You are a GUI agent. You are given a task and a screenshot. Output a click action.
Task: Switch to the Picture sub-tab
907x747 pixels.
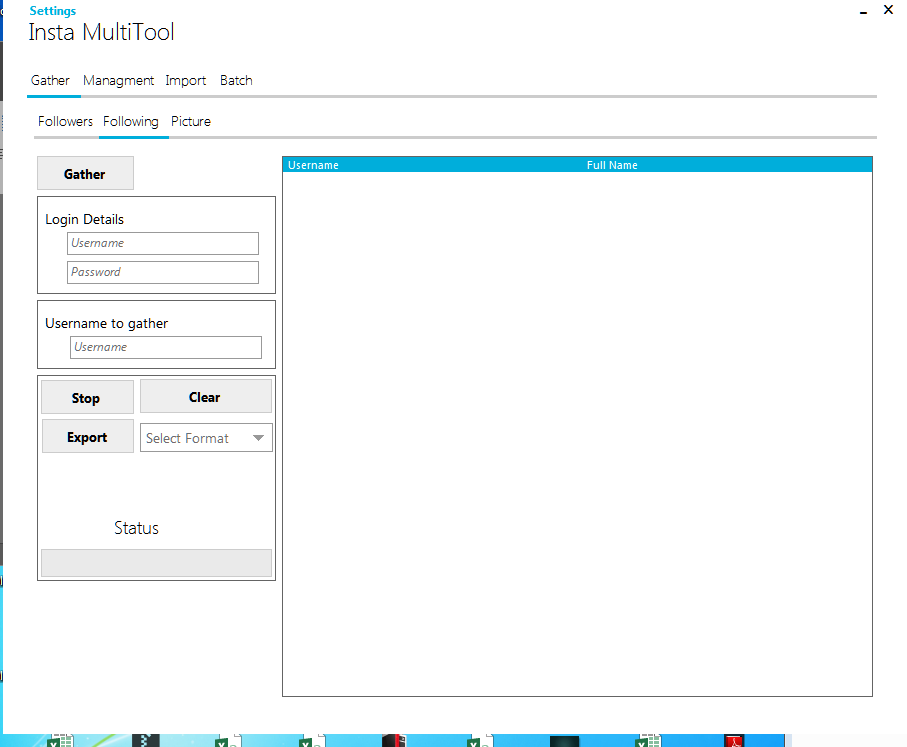[x=191, y=122]
